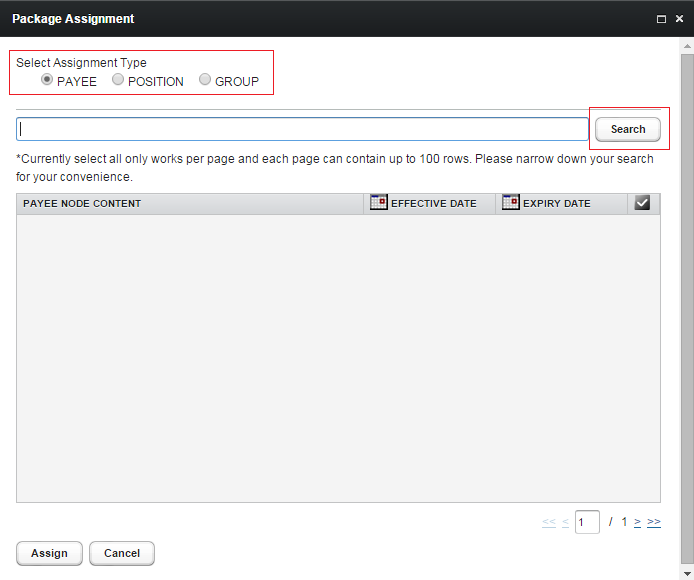Select the POSITION assignment type radio

[x=118, y=79]
